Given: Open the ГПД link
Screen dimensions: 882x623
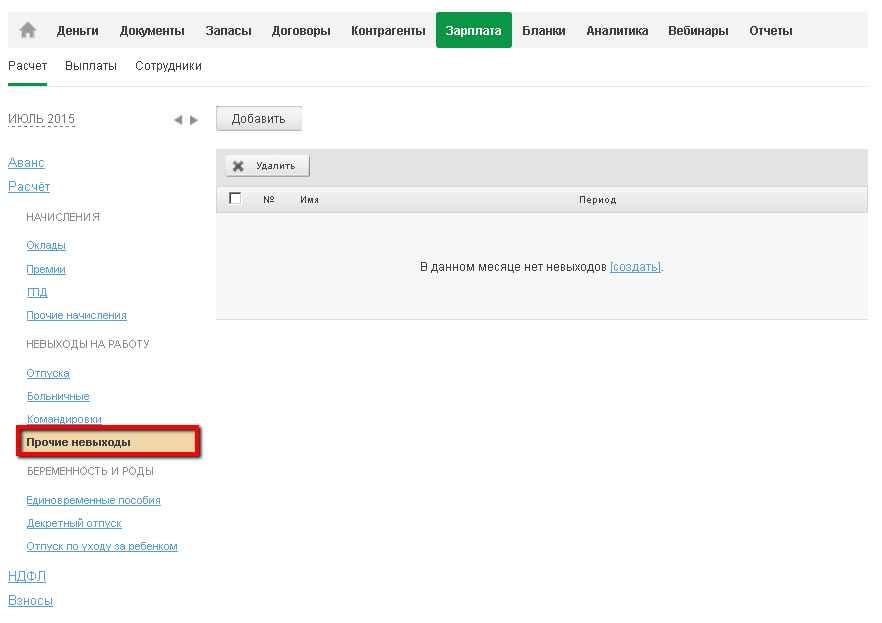Looking at the screenshot, I should 37,292.
